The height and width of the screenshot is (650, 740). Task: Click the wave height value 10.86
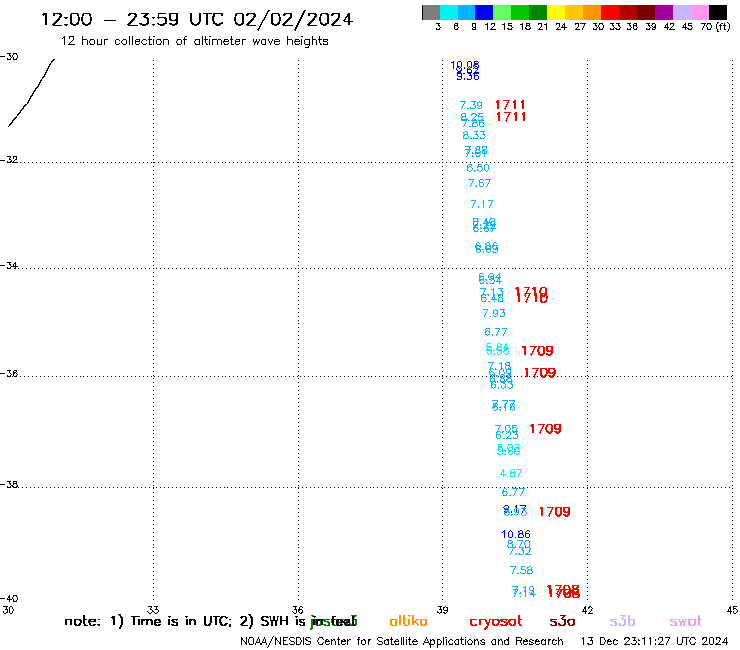click(x=516, y=535)
